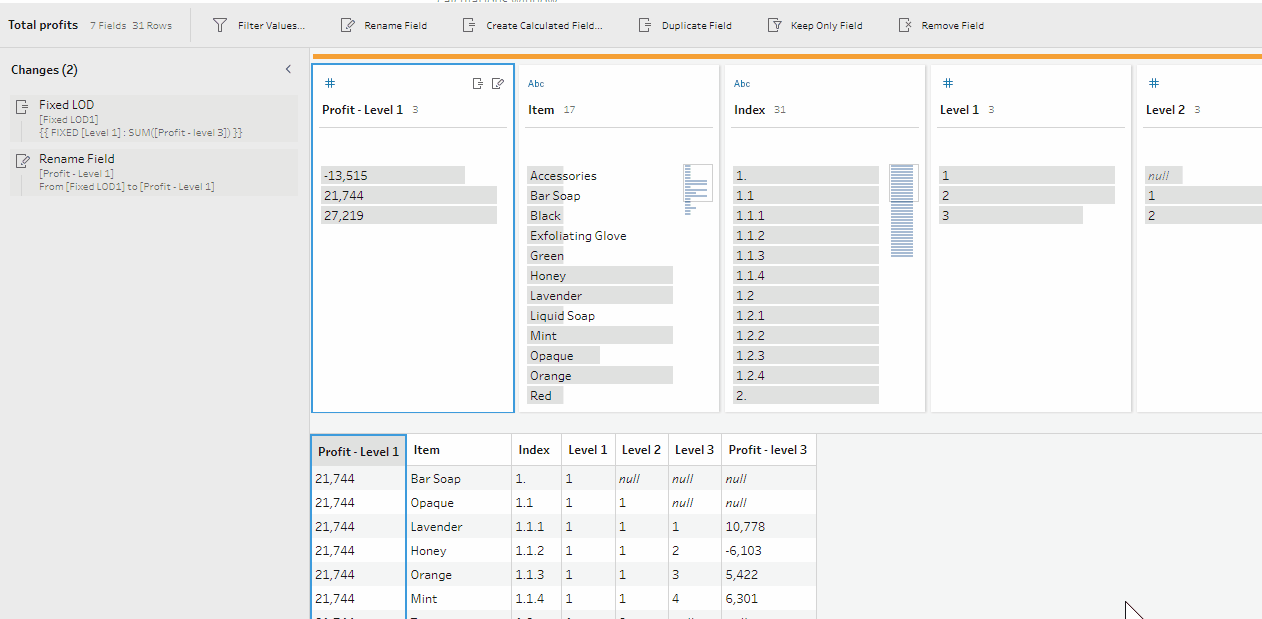Click the Remove Field icon
The image size is (1262, 619).
tap(905, 25)
